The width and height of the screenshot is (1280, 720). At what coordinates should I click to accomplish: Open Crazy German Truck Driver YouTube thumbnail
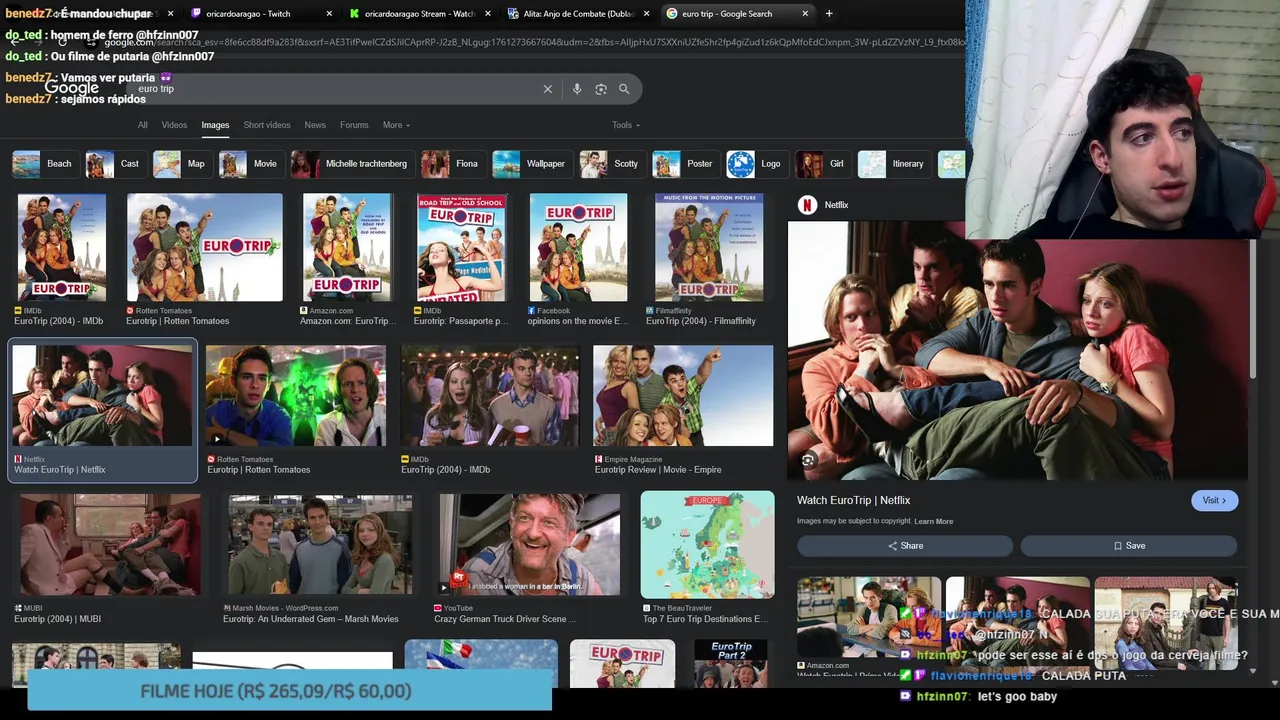pos(530,545)
